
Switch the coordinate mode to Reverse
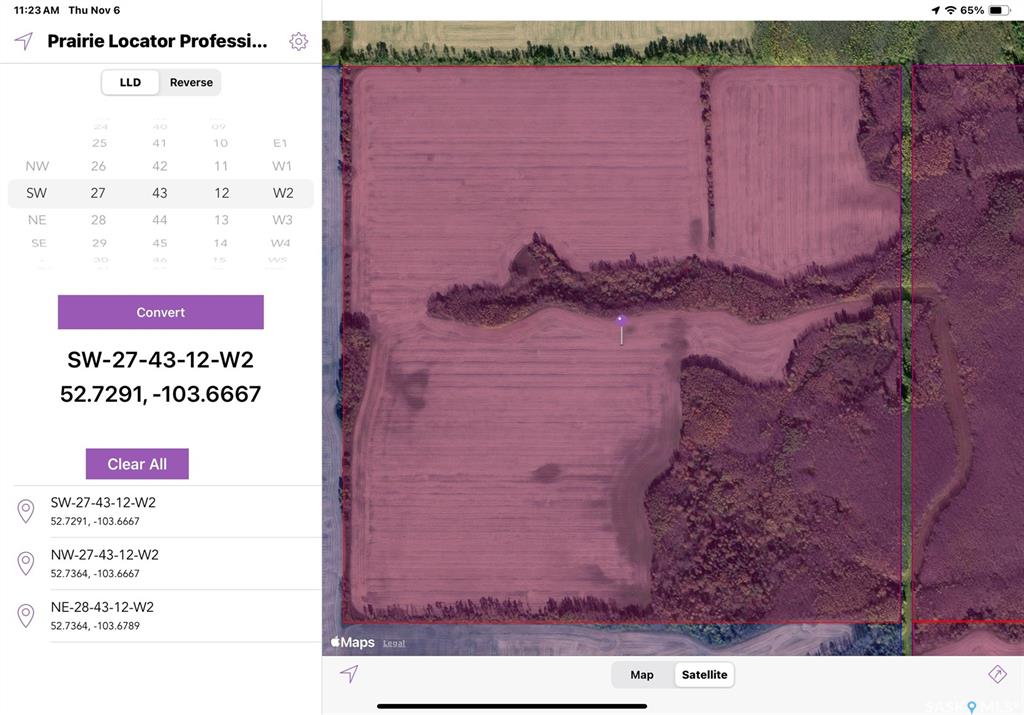190,82
